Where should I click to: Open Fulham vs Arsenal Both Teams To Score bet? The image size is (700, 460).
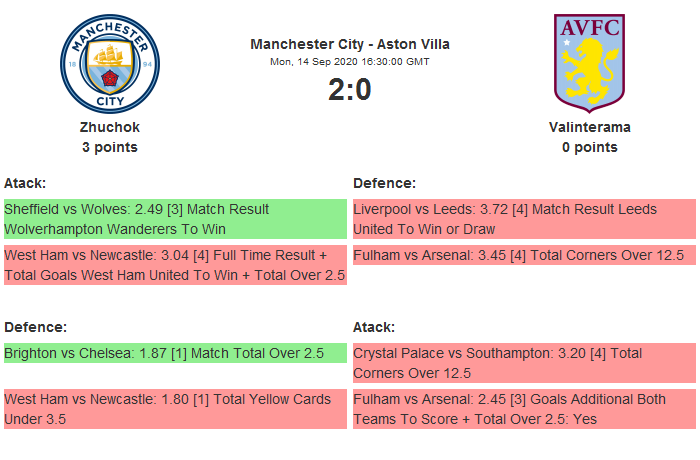tap(523, 409)
